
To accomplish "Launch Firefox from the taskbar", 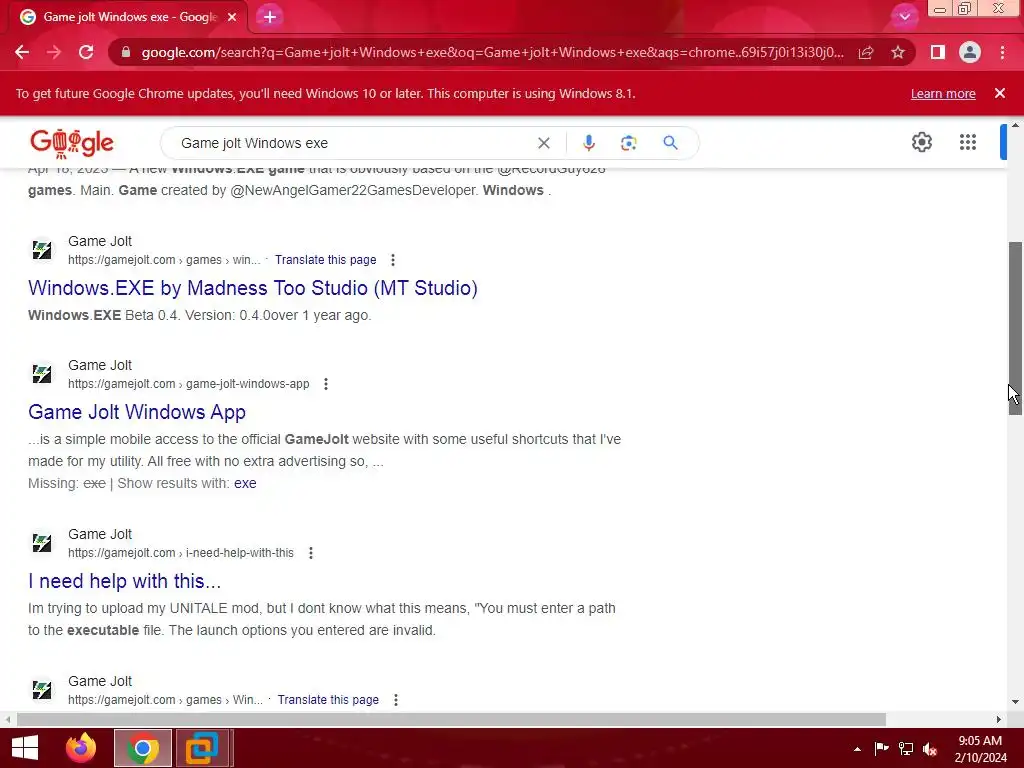I will click(81, 748).
